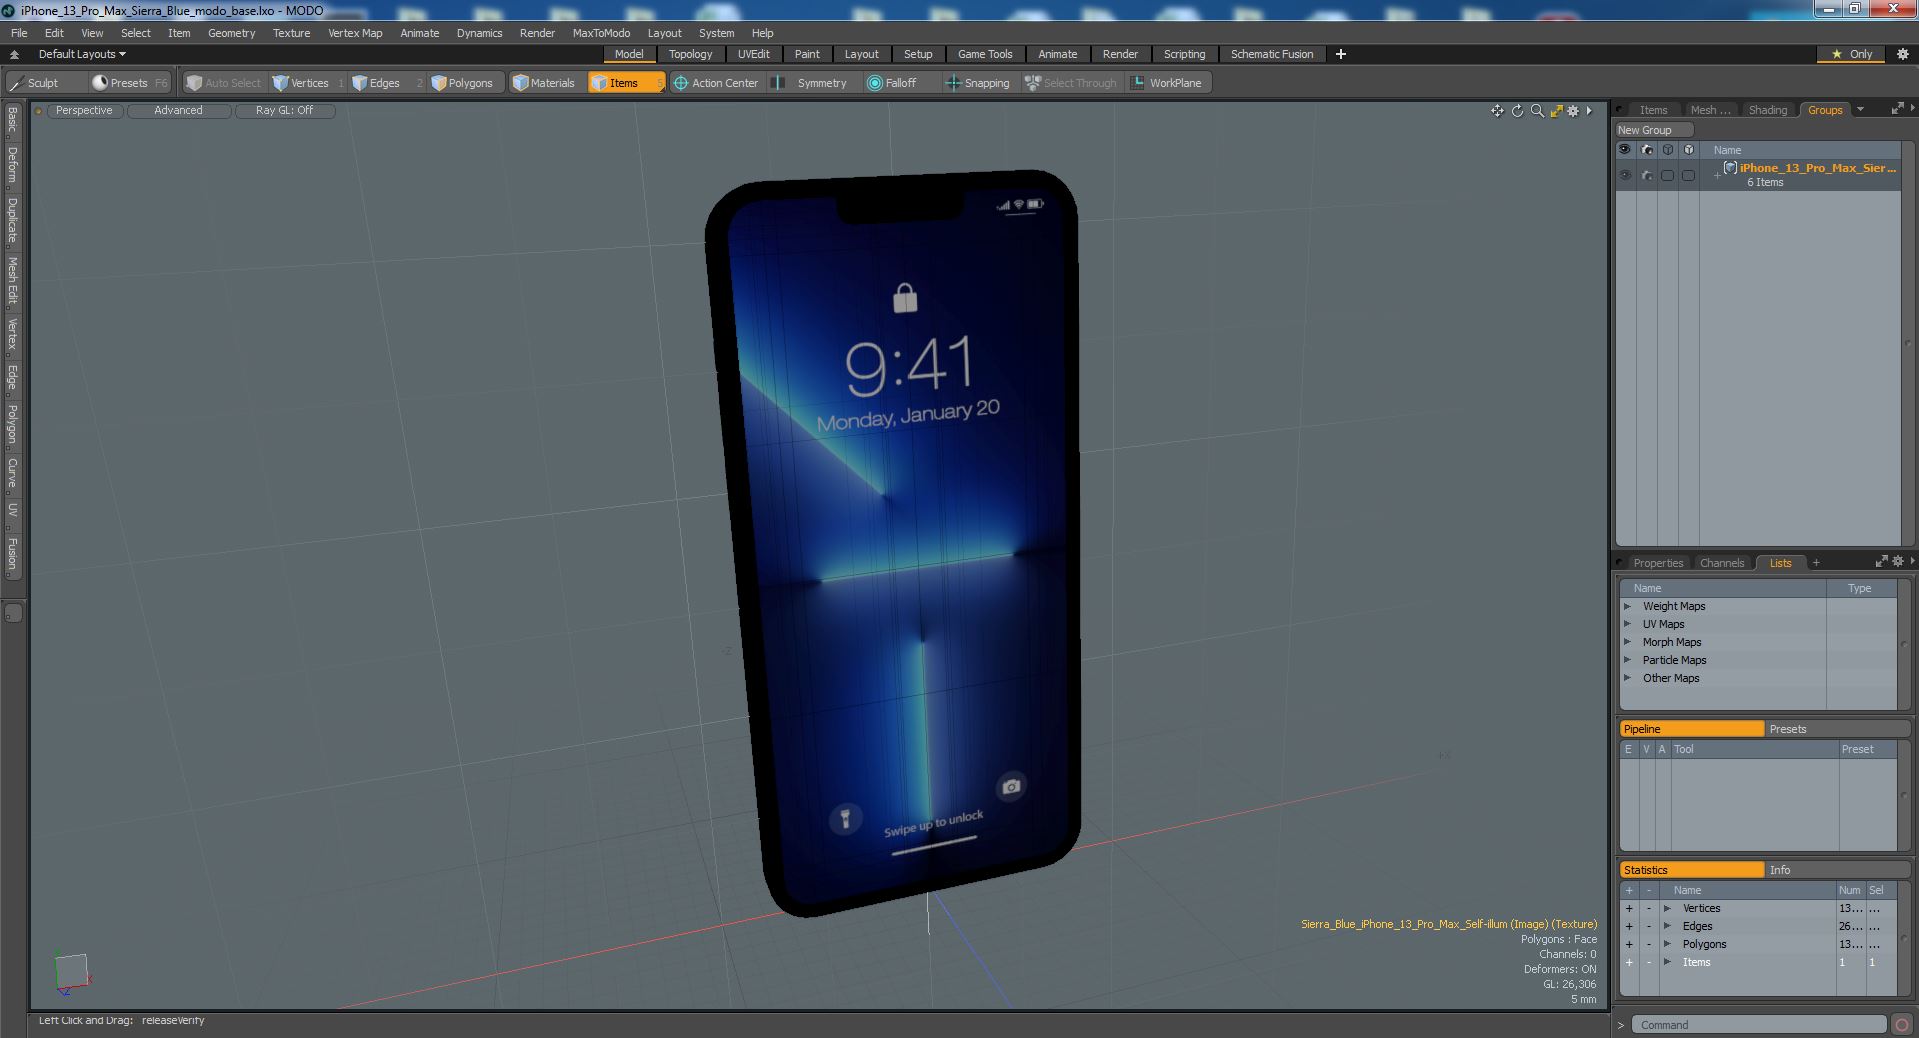Switch to Polygons selection mode

462,83
